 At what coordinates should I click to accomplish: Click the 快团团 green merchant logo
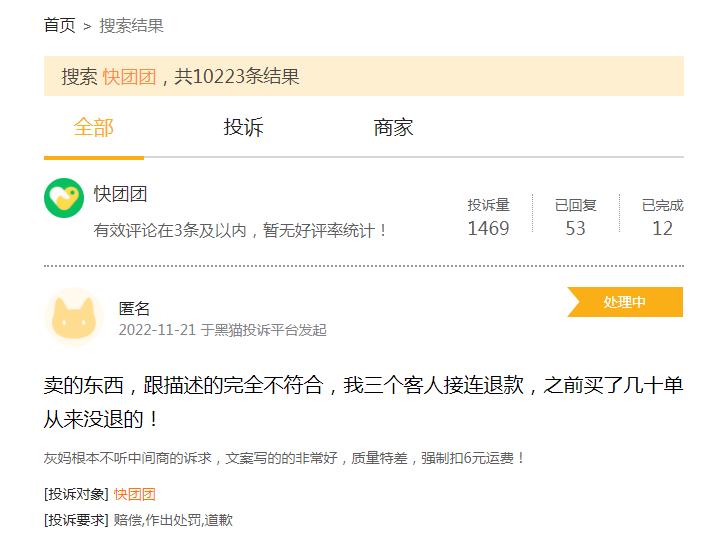click(x=64, y=198)
